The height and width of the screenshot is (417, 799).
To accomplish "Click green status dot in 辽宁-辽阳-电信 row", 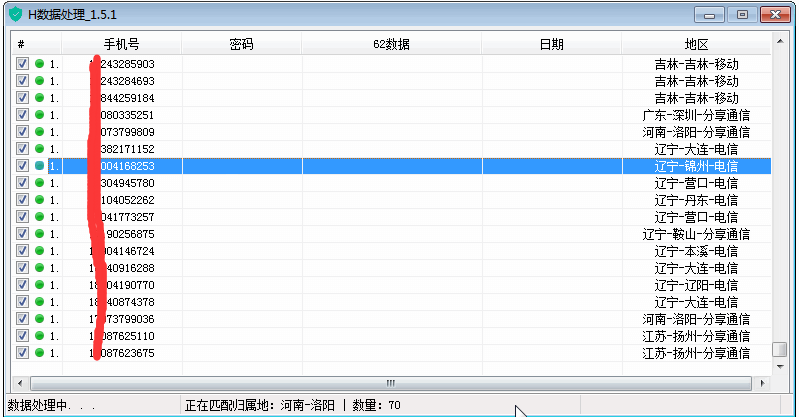I will 40,285.
